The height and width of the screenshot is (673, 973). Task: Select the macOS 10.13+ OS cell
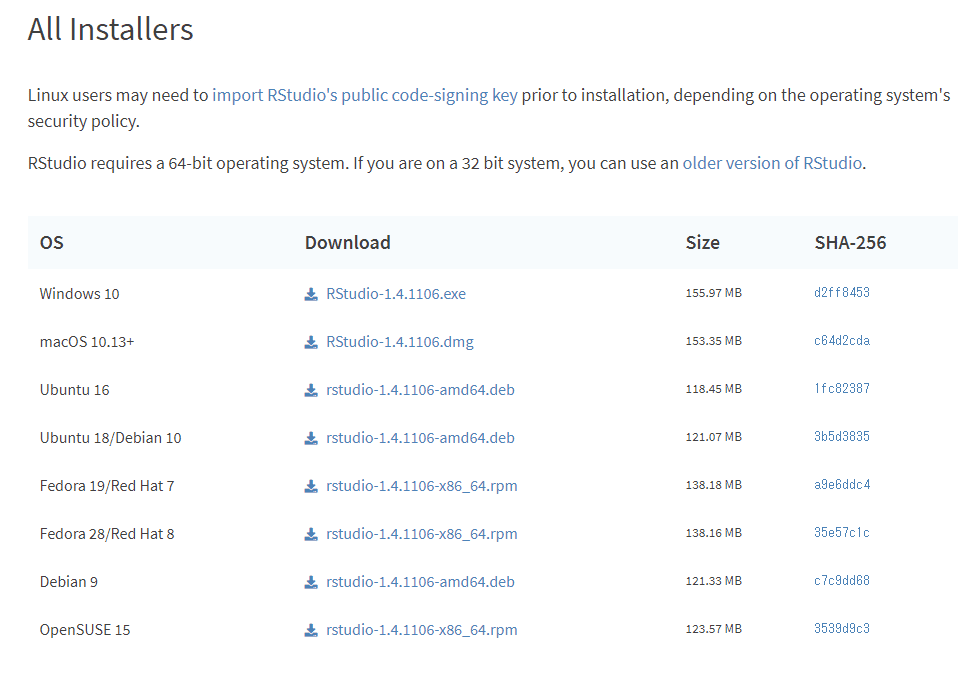pyautogui.click(x=87, y=342)
